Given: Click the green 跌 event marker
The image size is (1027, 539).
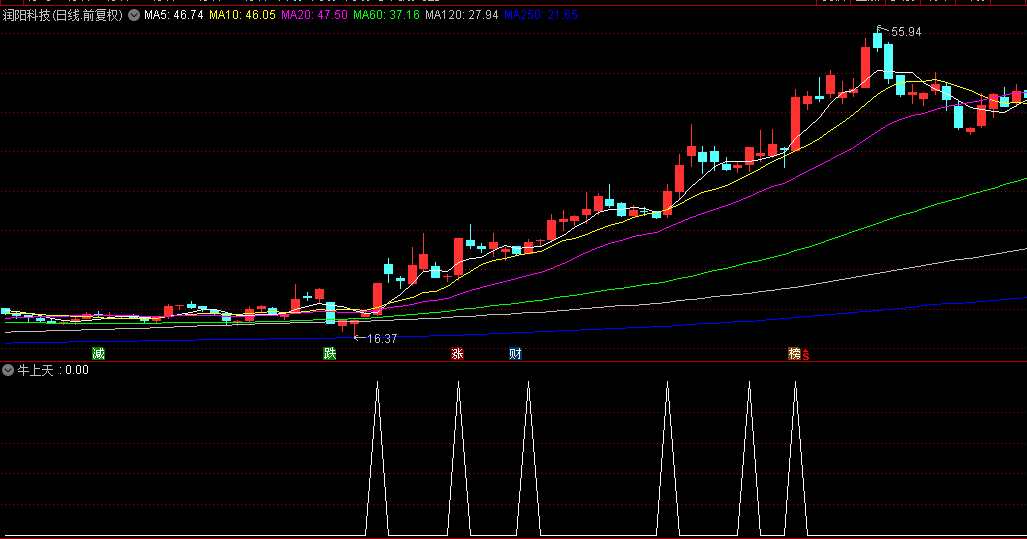Looking at the screenshot, I should coord(329,354).
